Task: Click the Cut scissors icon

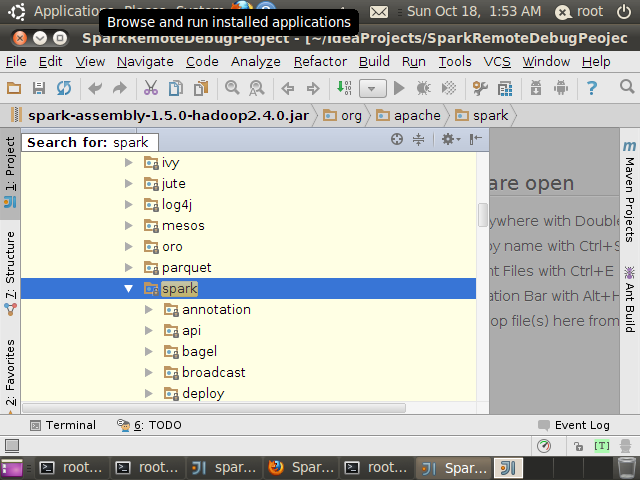Action: 151,88
